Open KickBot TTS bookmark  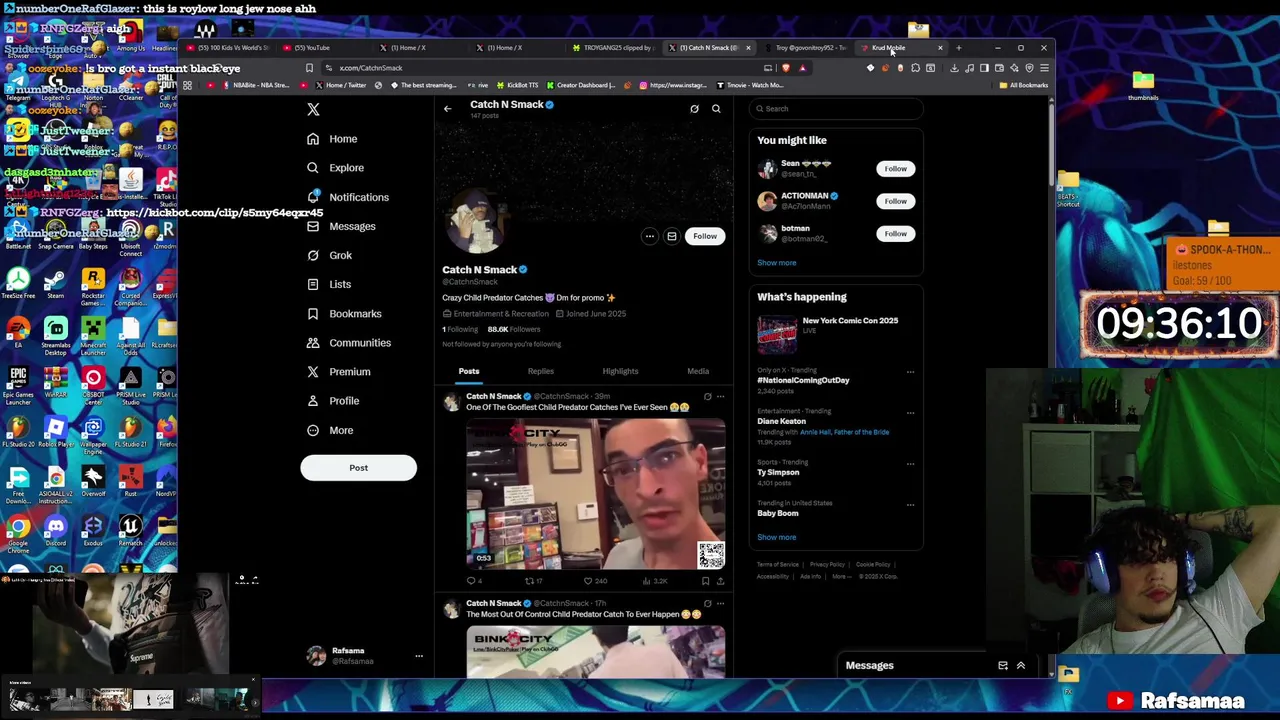[x=518, y=85]
